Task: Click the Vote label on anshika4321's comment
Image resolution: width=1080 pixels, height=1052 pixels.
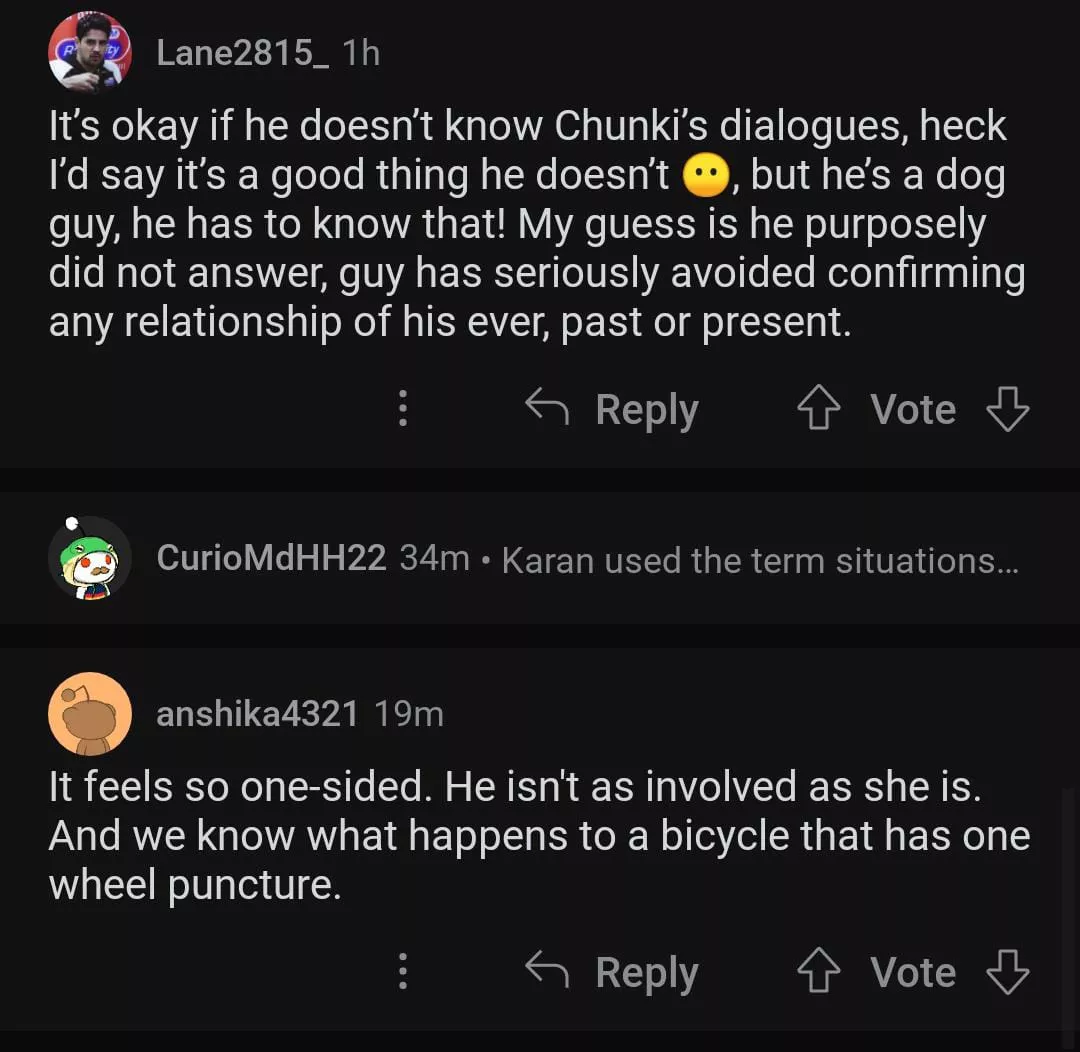Action: 912,973
